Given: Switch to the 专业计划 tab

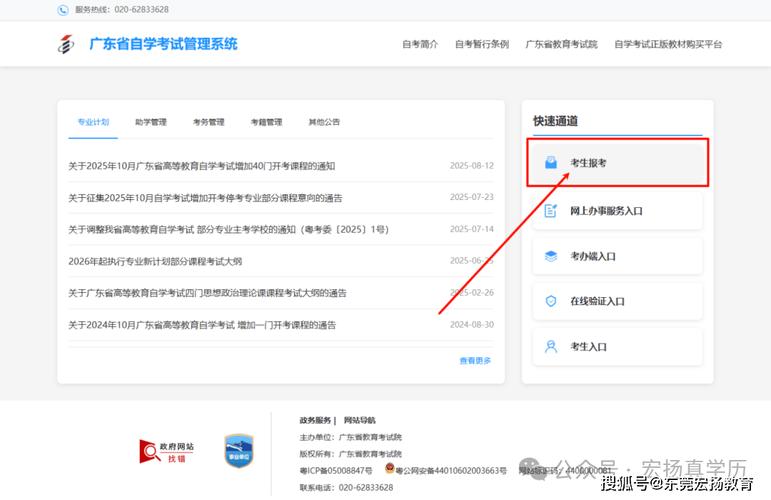Looking at the screenshot, I should click(x=93, y=122).
